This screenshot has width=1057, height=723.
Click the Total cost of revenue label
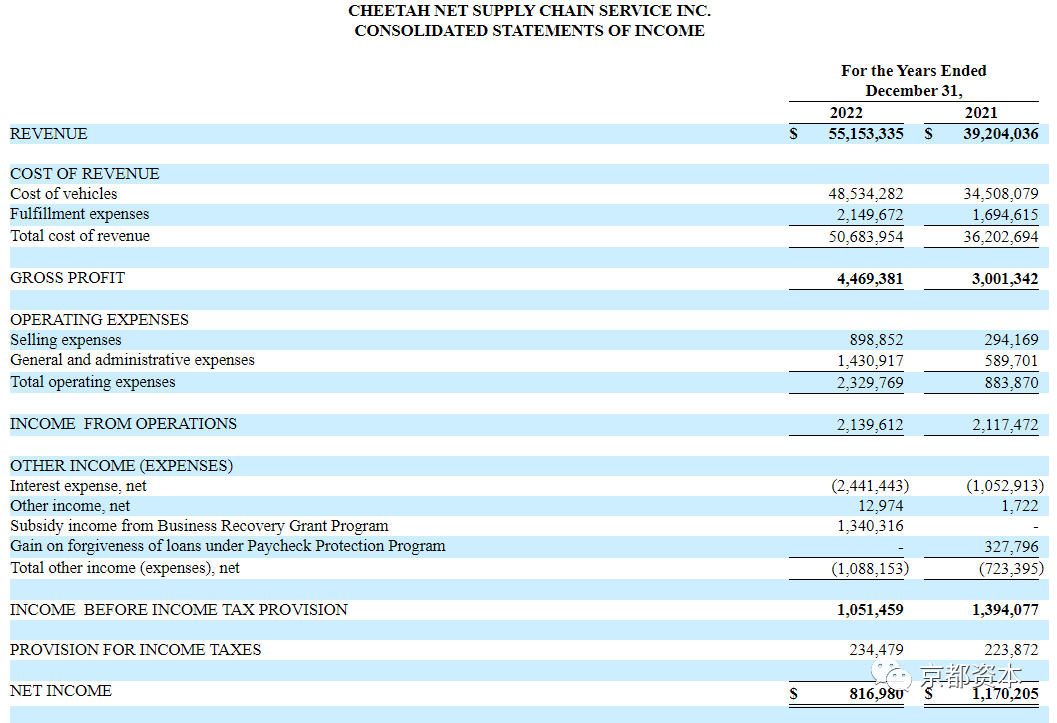click(80, 235)
